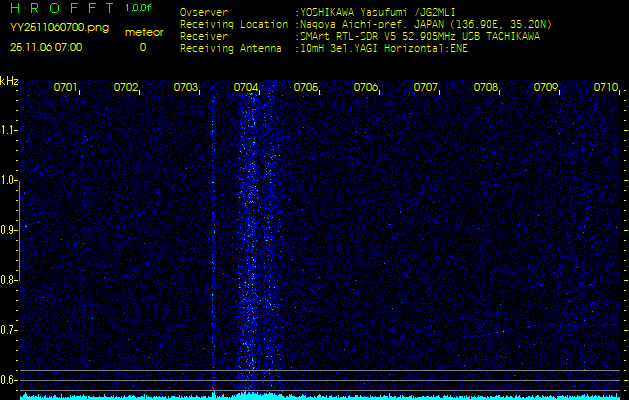Click the 26.11.06 07:00 timestamp

point(47,47)
